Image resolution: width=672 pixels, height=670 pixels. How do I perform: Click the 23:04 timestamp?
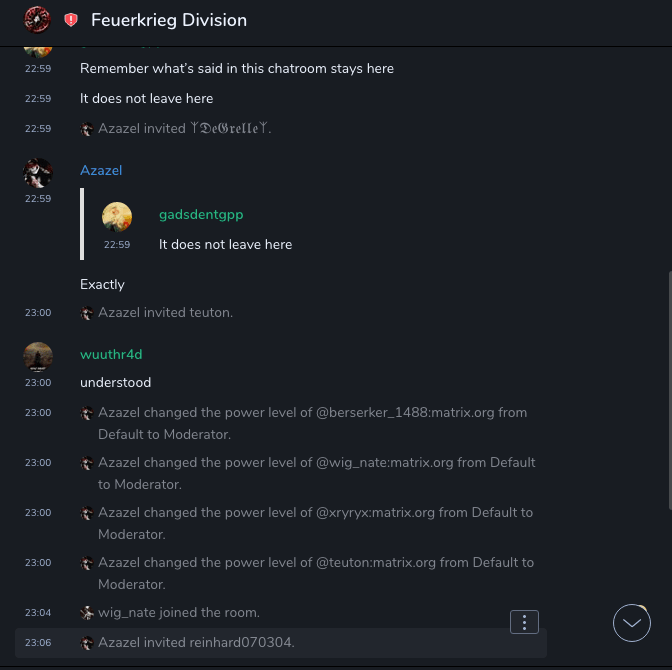(x=38, y=612)
